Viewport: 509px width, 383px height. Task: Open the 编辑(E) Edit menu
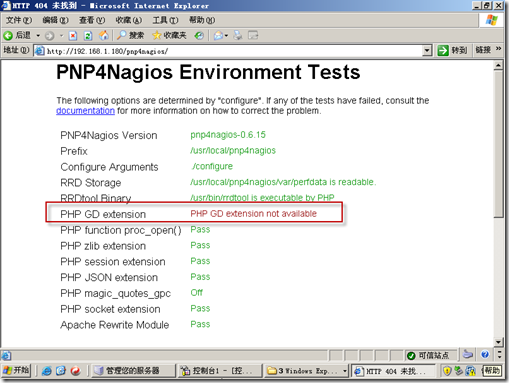pyautogui.click(x=55, y=20)
